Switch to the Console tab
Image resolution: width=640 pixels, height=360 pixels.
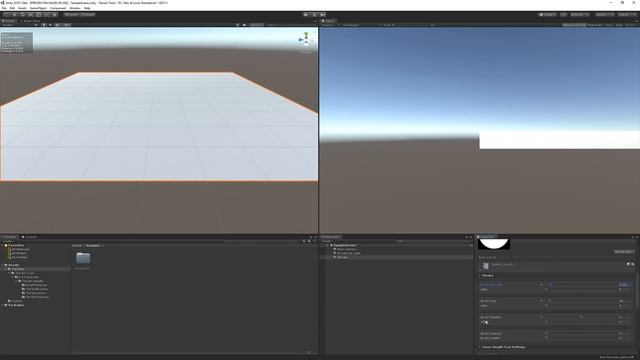pos(29,237)
